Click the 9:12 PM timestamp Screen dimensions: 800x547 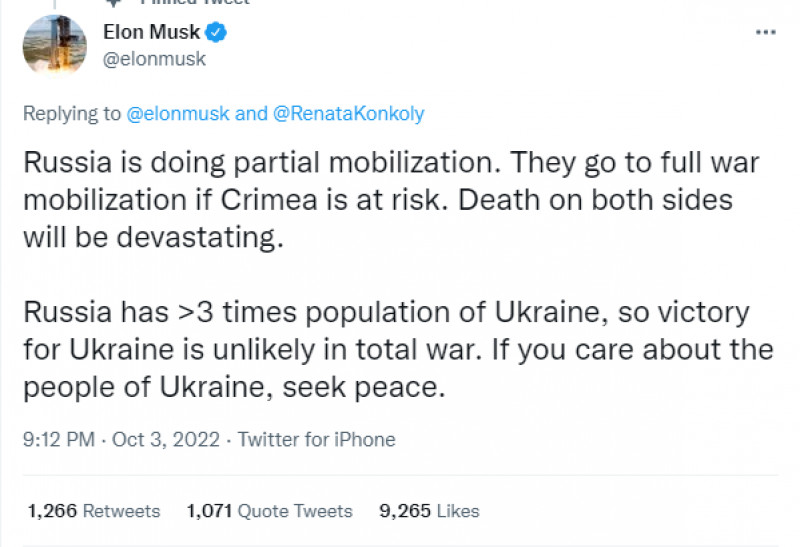pyautogui.click(x=59, y=439)
